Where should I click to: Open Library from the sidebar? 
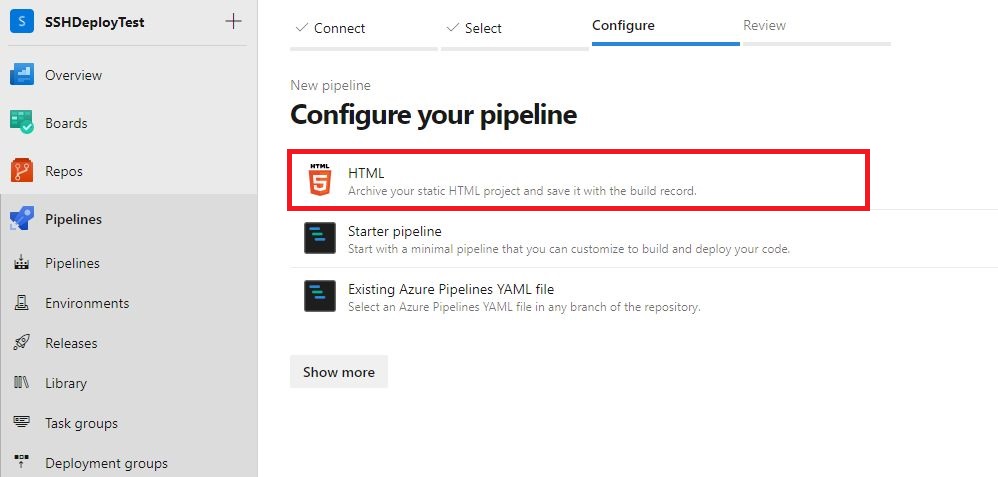(127, 383)
